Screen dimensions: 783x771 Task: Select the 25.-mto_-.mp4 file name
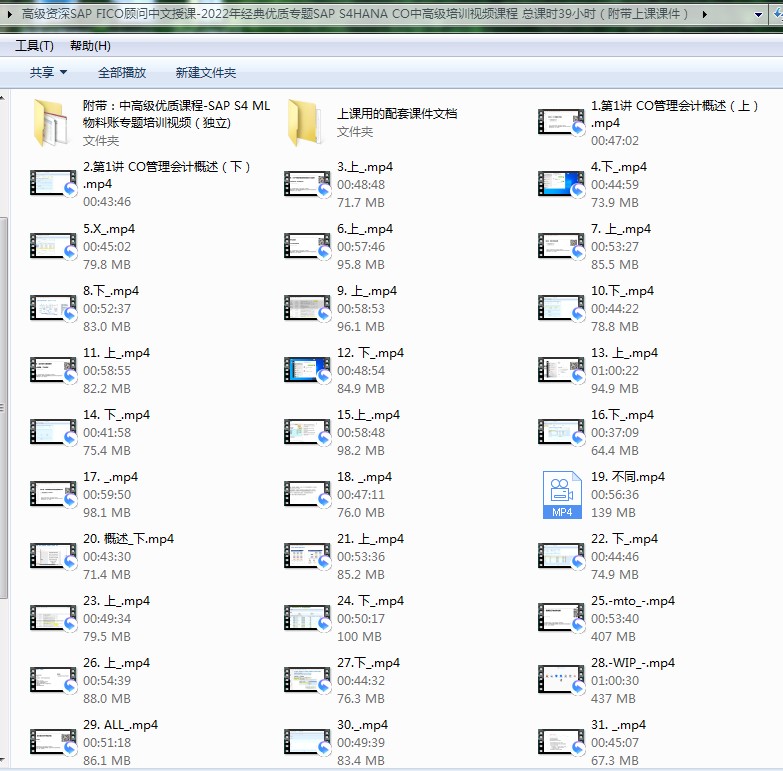632,601
